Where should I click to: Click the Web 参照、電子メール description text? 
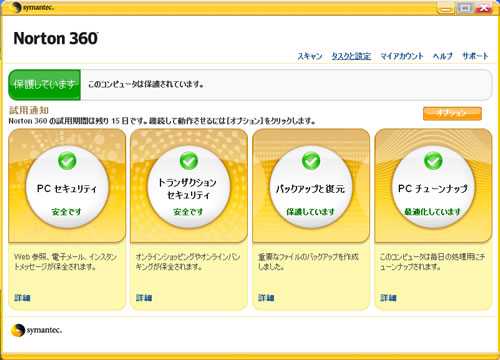pyautogui.click(x=65, y=262)
